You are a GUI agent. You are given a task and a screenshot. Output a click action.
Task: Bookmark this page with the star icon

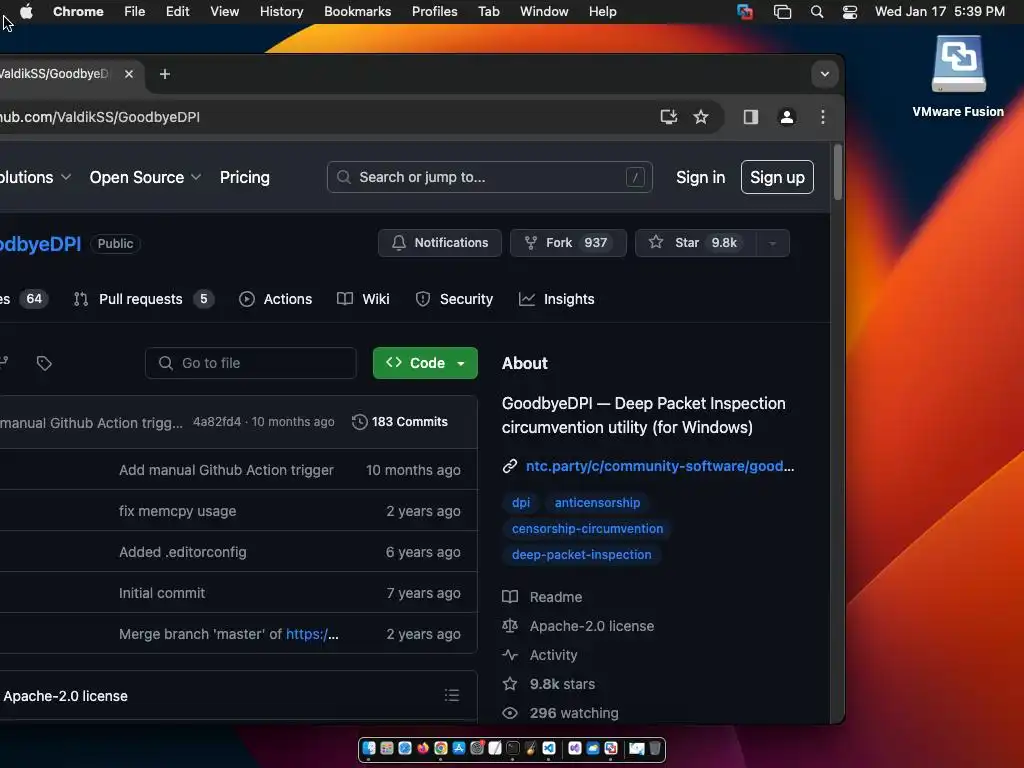pos(701,117)
